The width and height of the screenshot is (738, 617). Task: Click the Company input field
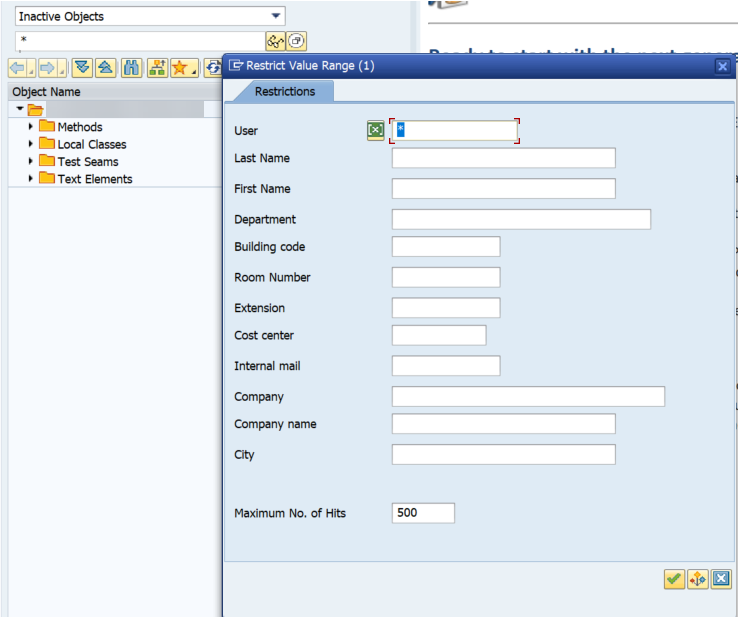pyautogui.click(x=529, y=396)
